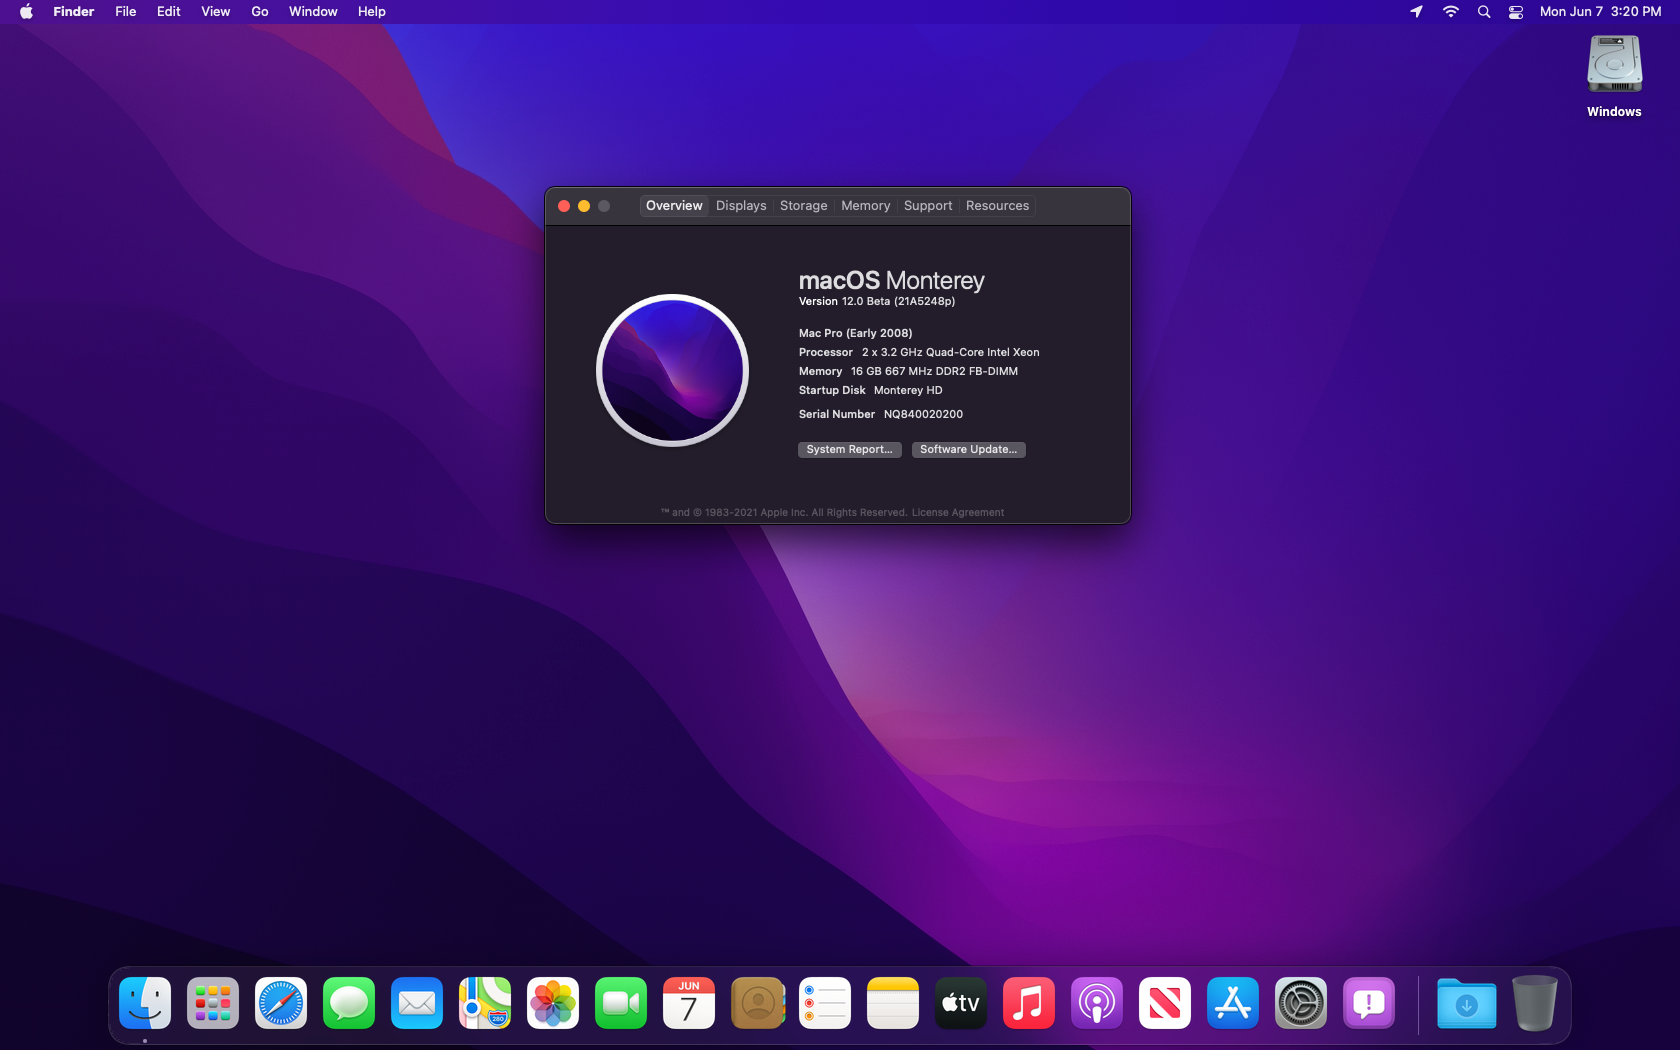Open Control Center in menu bar
This screenshot has height=1050, width=1680.
click(x=1516, y=12)
